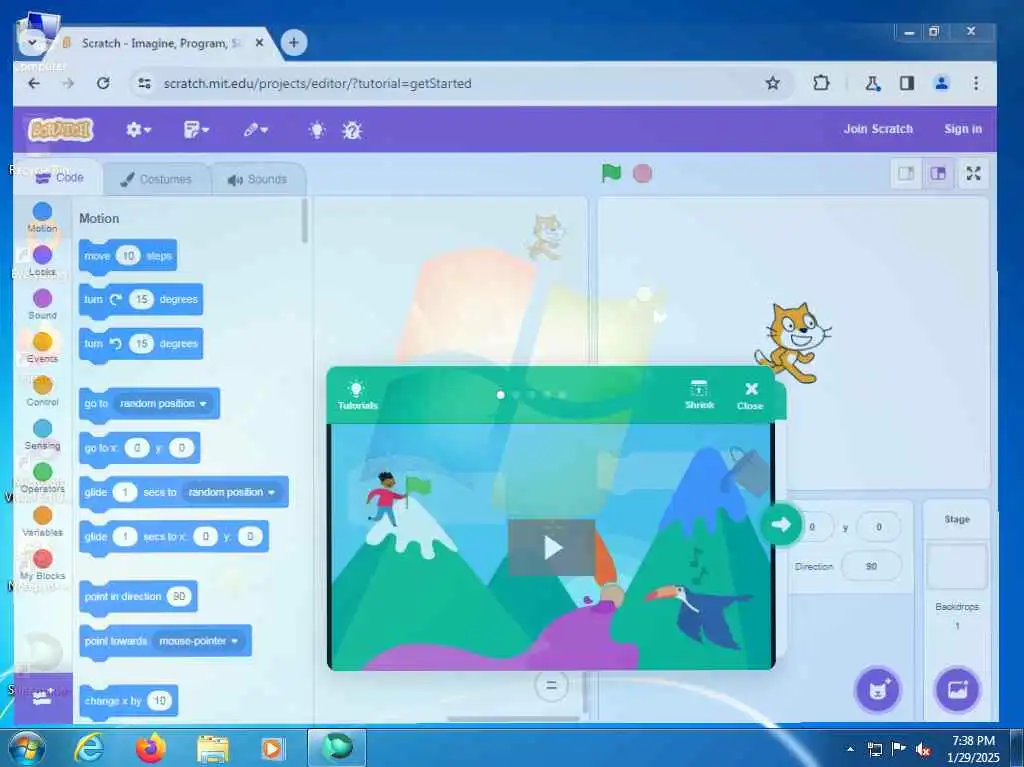Open the Scratch settings gear menu
Viewport: 1024px width, 767px height.
[138, 129]
